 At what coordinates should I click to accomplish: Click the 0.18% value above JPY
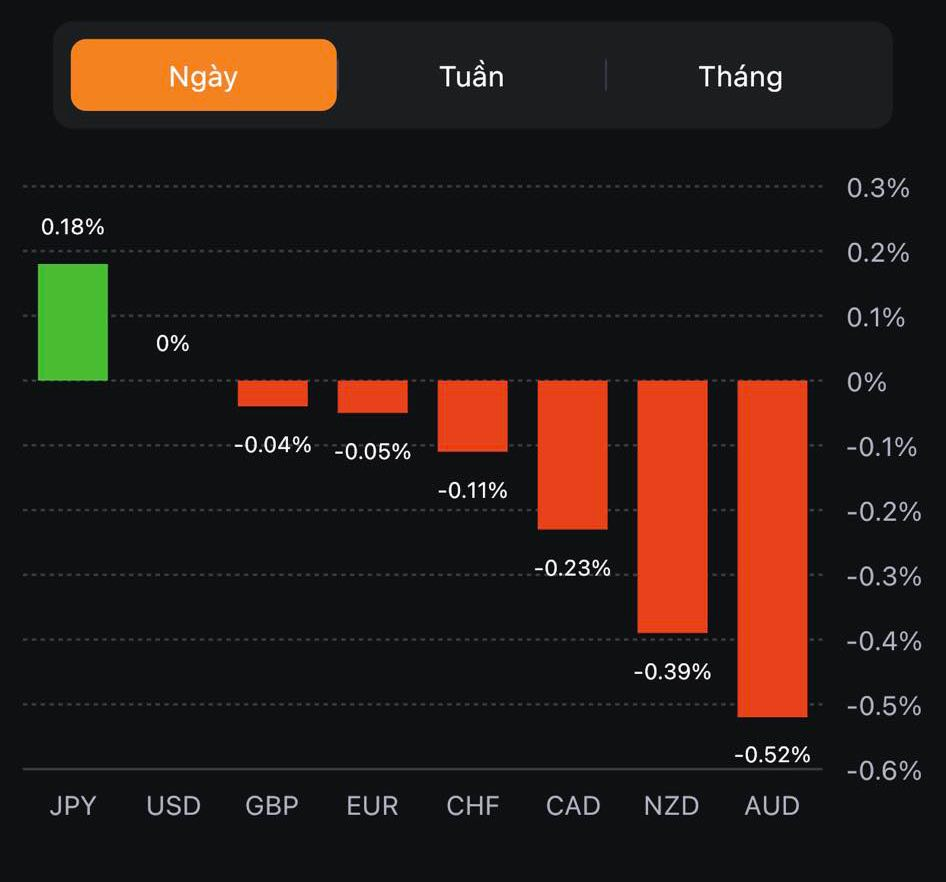click(73, 227)
